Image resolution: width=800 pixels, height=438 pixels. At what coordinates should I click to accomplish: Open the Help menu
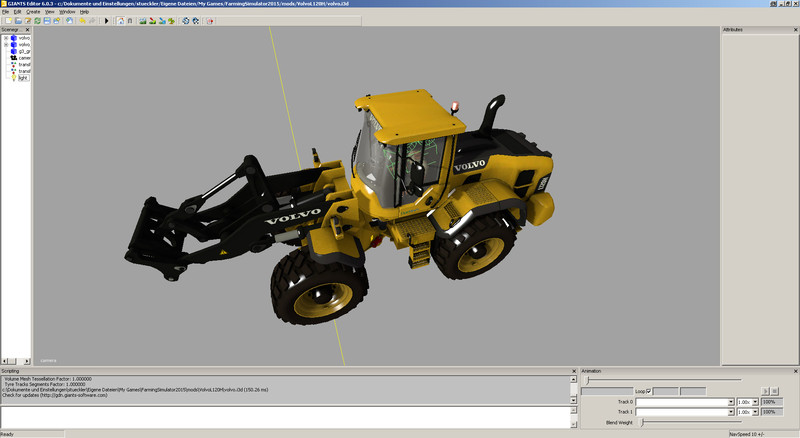click(x=84, y=11)
